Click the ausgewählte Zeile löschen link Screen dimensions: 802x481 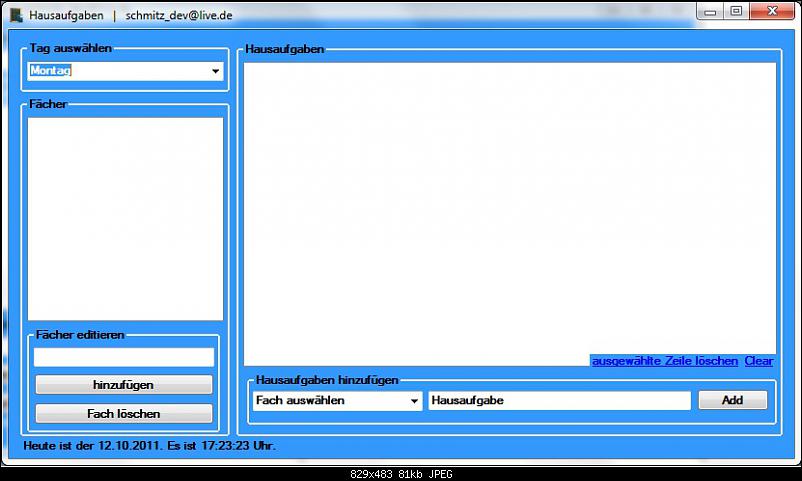pyautogui.click(x=665, y=361)
